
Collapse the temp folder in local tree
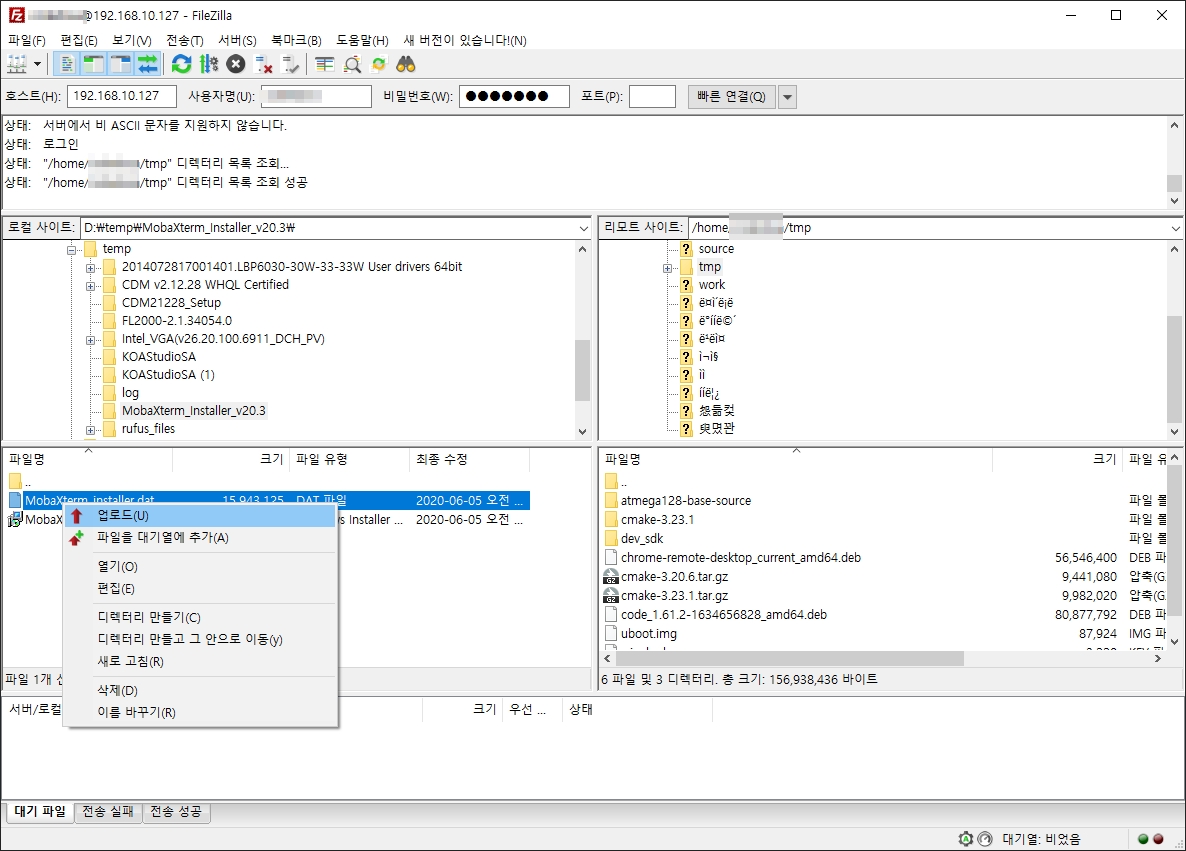click(x=71, y=250)
